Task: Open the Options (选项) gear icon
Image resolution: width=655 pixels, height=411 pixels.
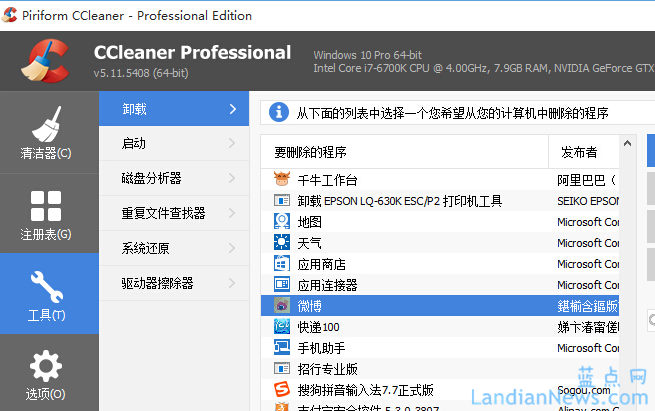Action: [x=46, y=366]
